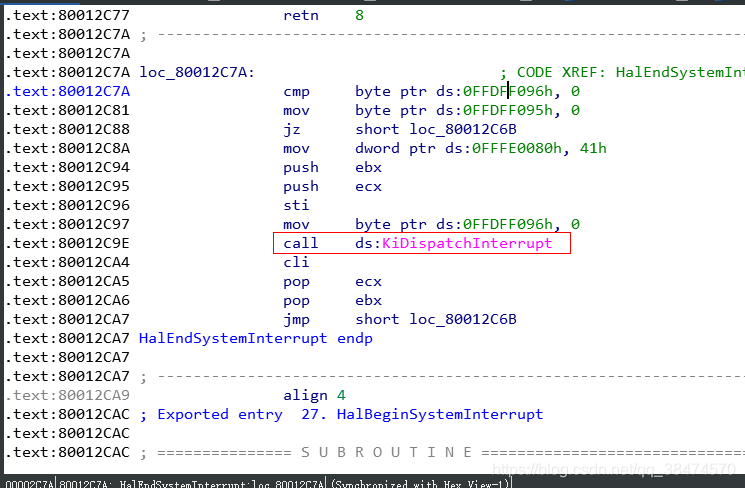745x488 pixels.
Task: Click the address .text:80012C8A
Action: coord(67,148)
